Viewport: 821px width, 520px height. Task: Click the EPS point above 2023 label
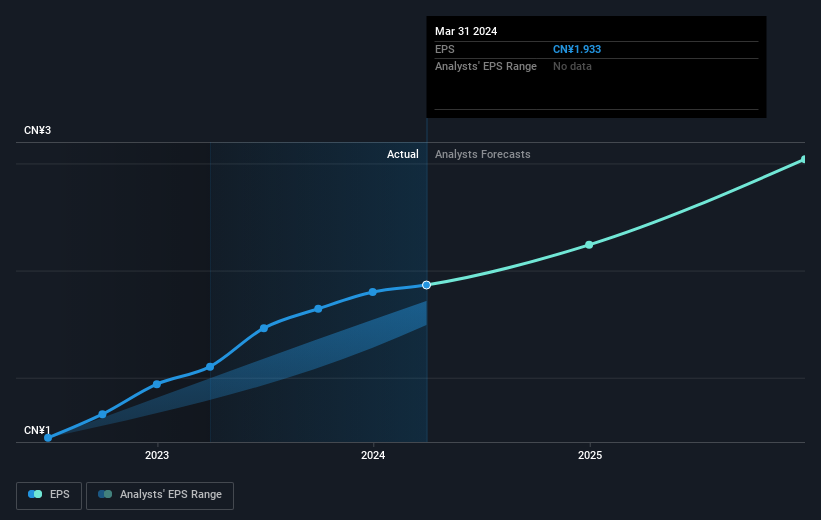(157, 384)
